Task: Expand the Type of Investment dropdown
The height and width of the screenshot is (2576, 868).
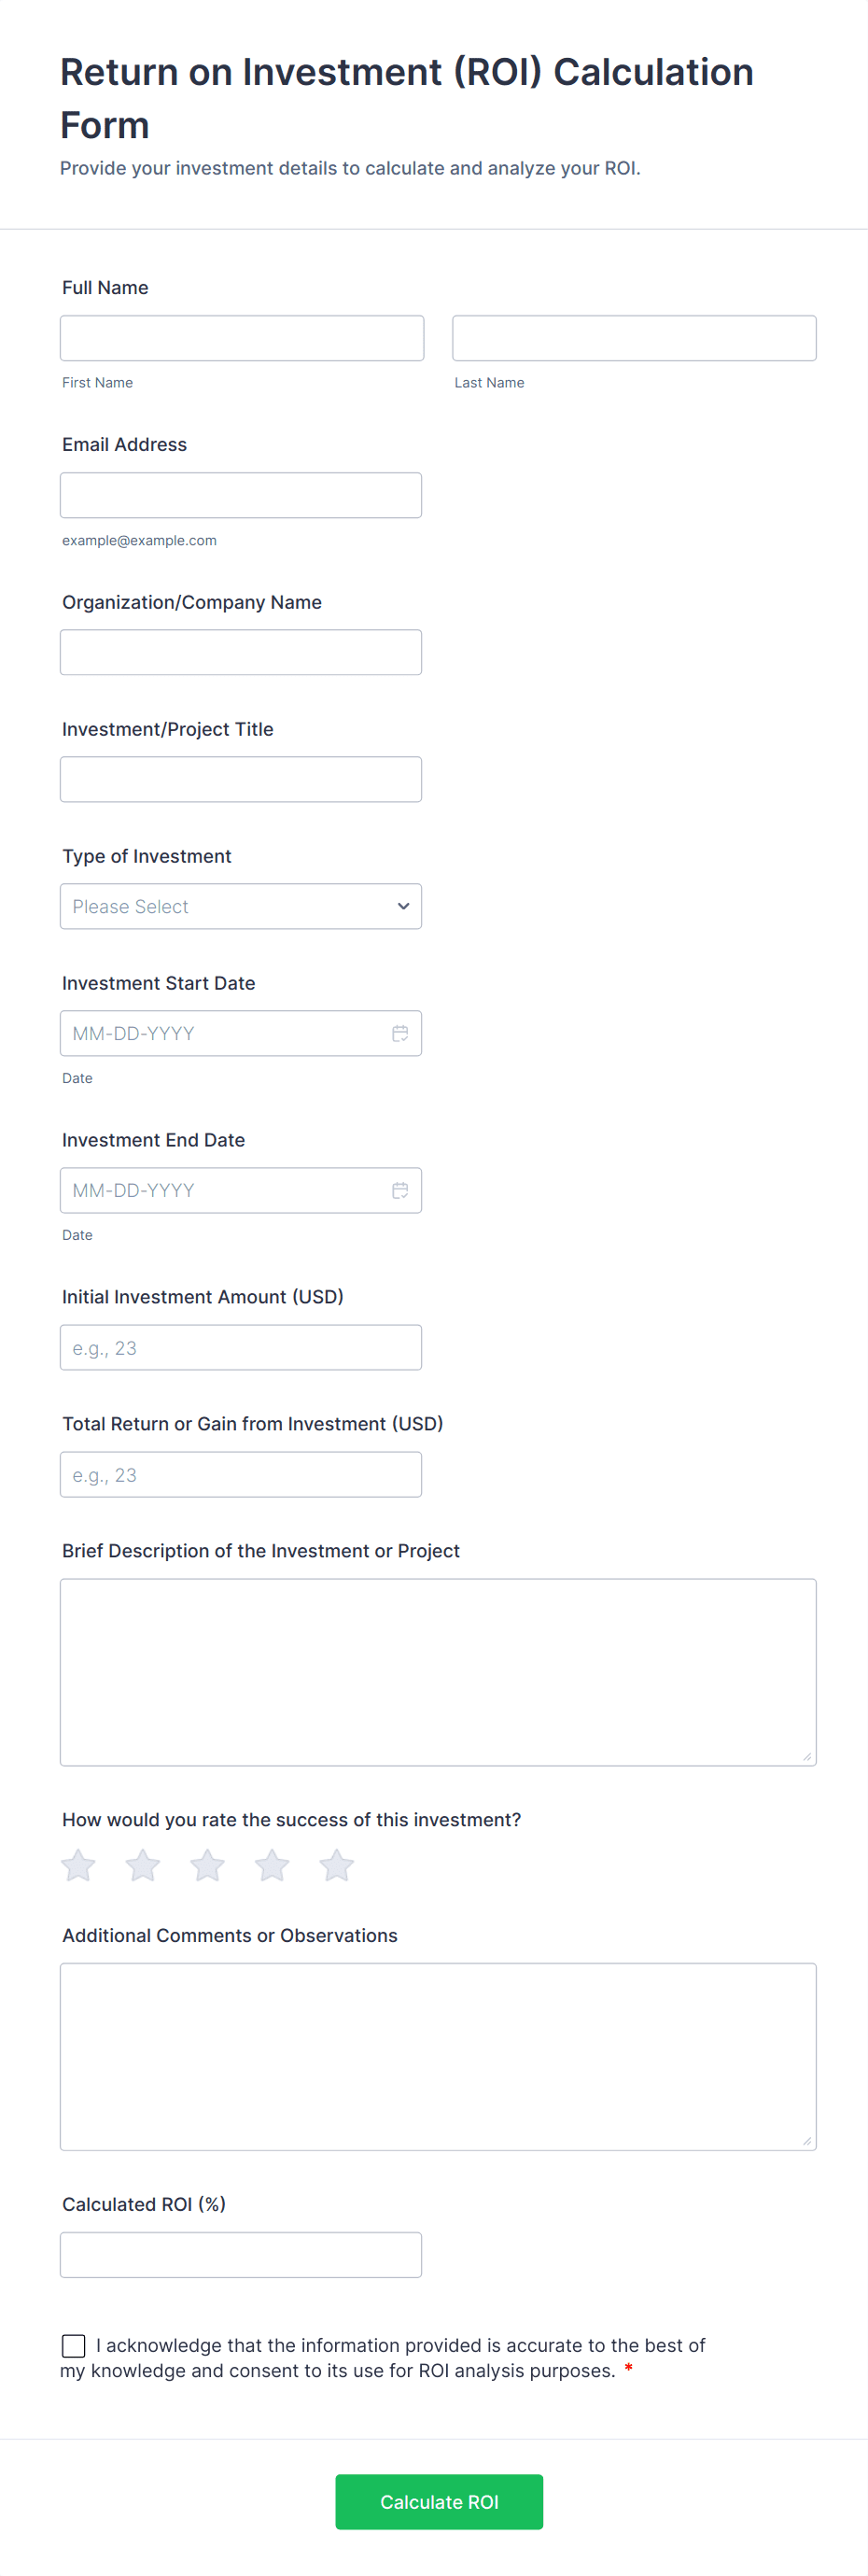Action: (241, 907)
